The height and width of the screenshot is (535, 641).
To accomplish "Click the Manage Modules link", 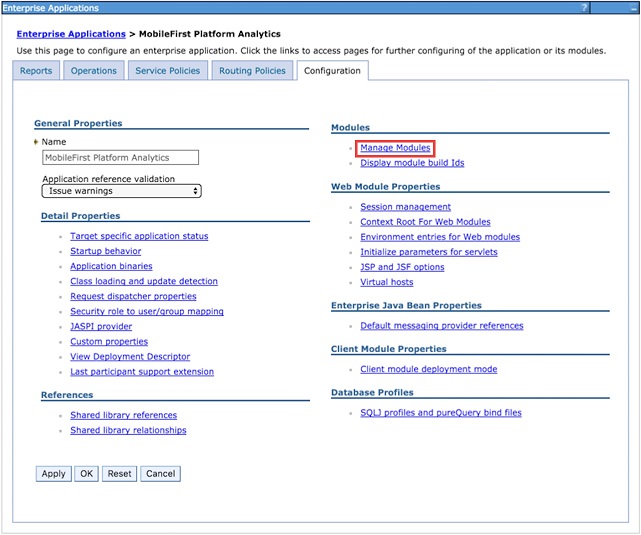I will pos(395,148).
